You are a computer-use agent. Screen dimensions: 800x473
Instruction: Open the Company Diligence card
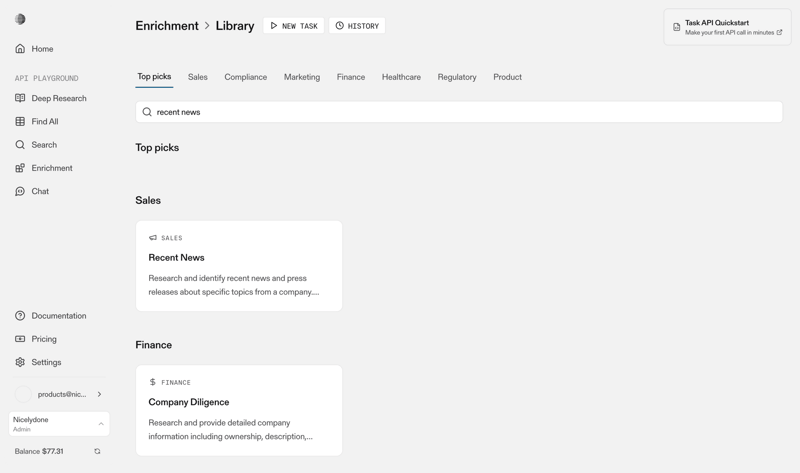(x=239, y=410)
